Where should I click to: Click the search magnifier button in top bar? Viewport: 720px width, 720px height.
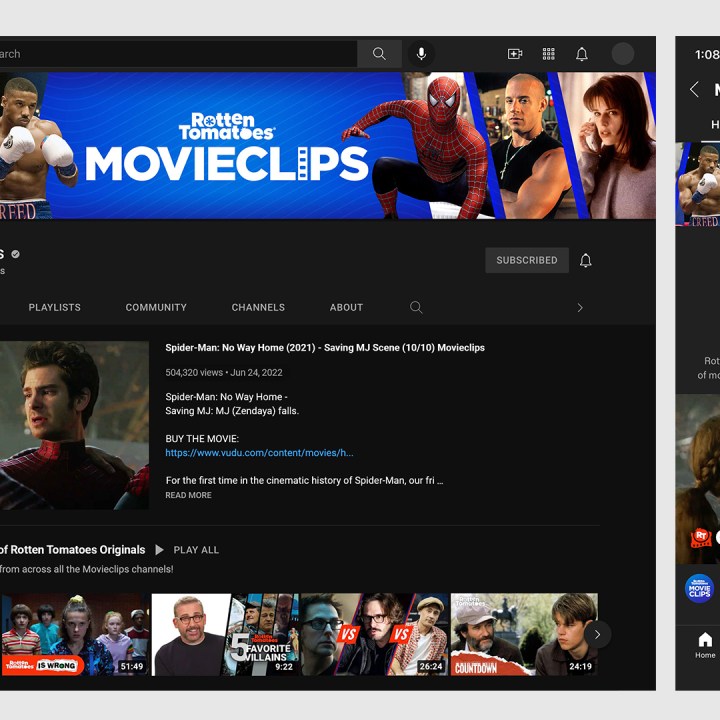[379, 54]
